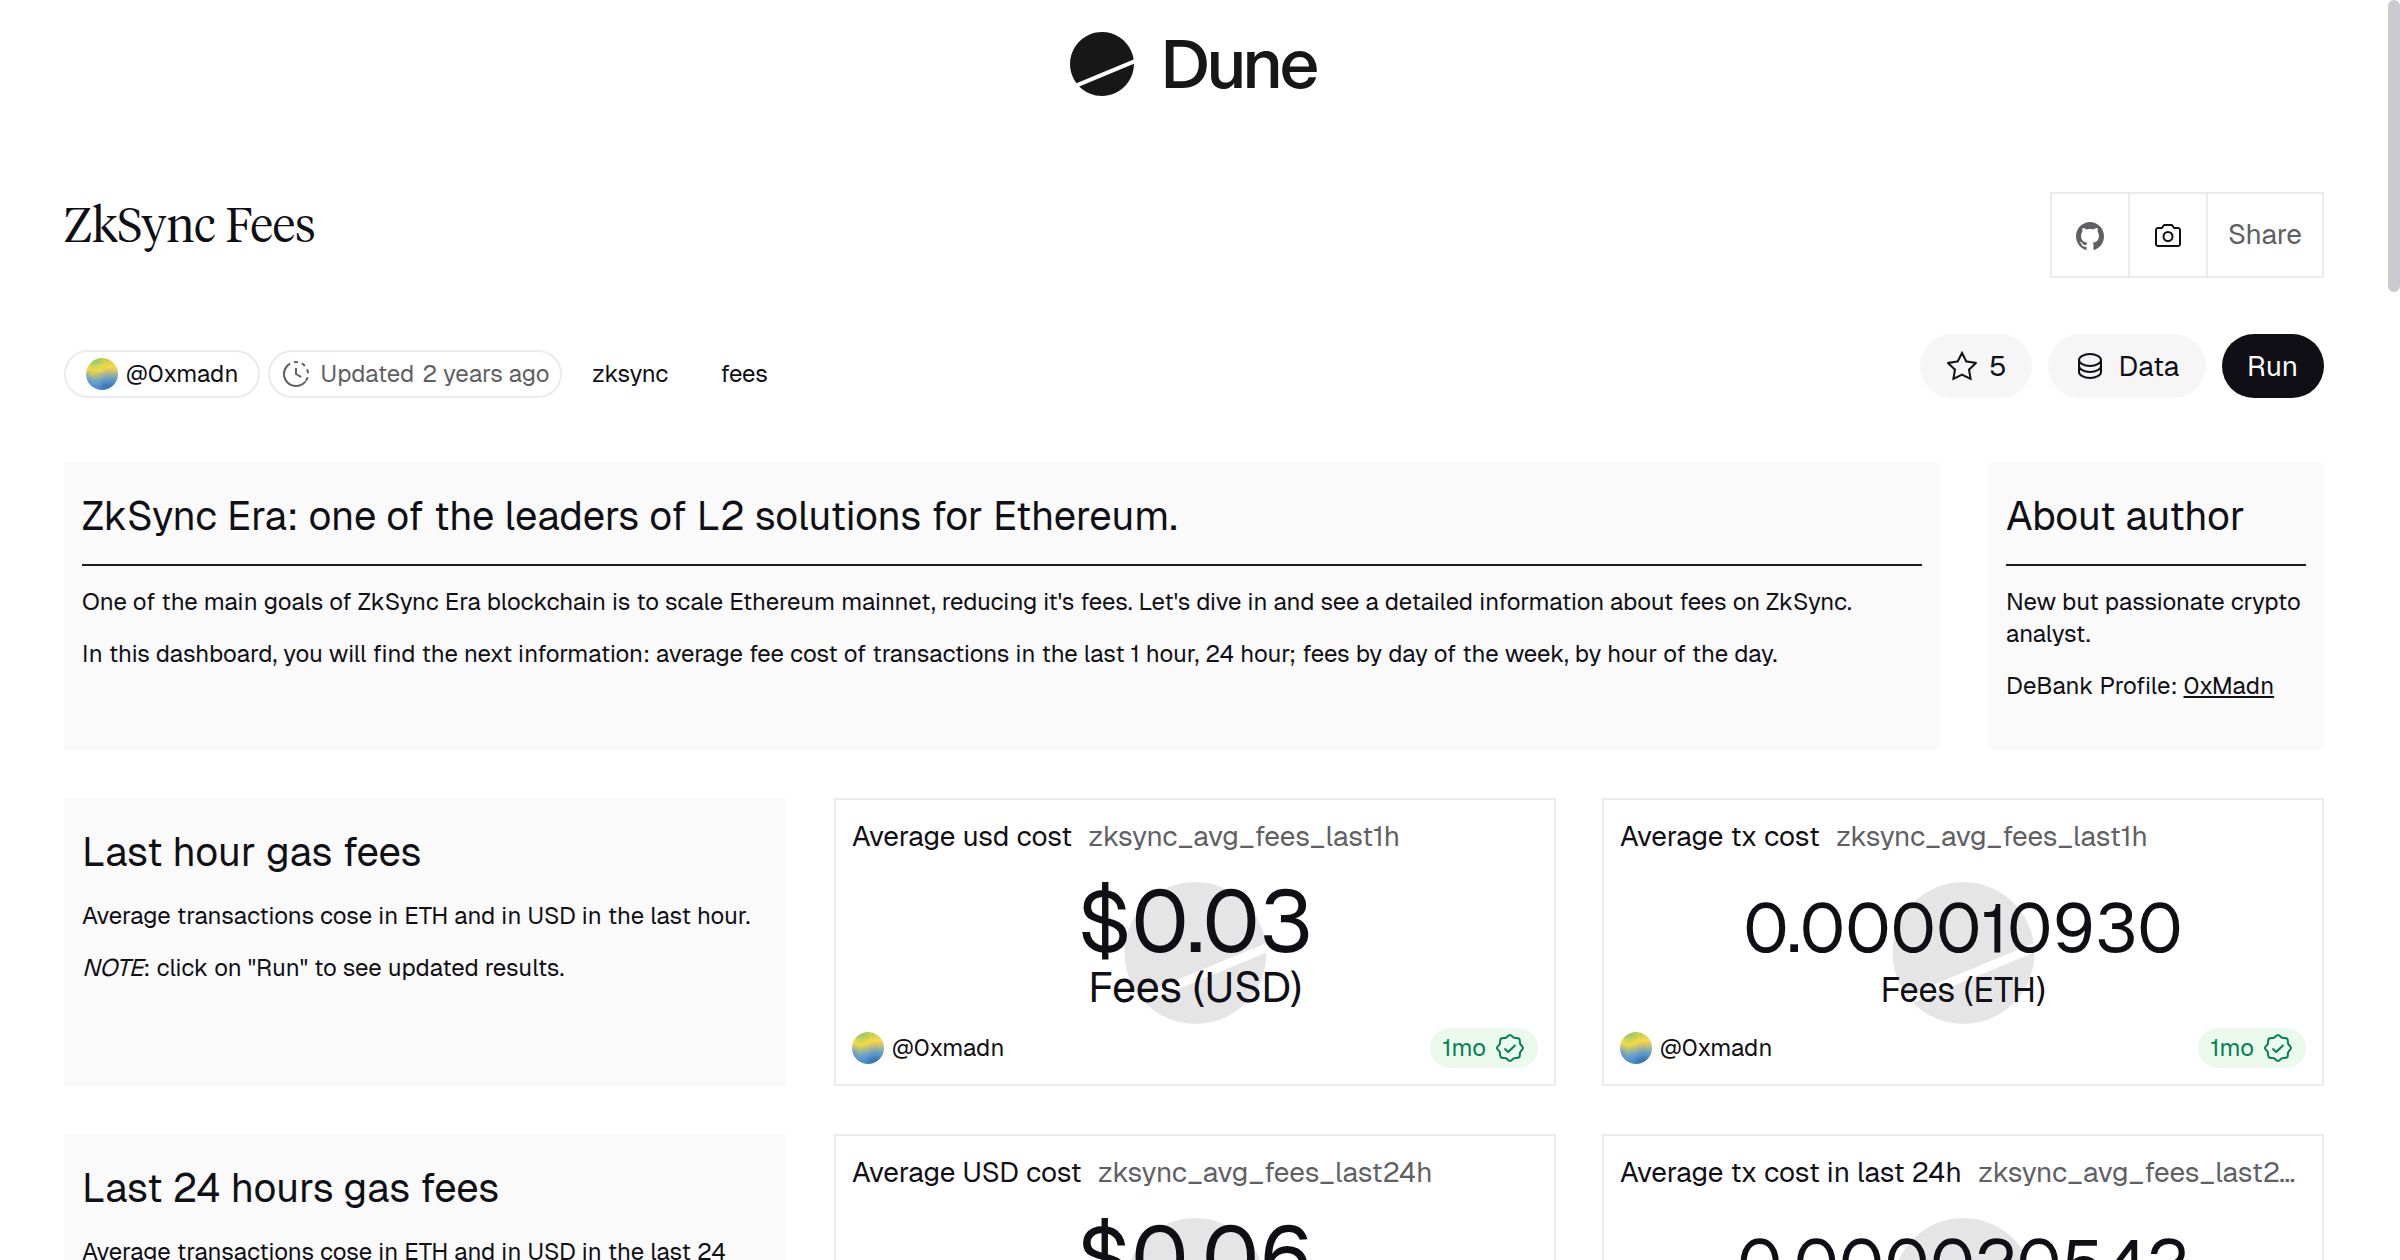Click @0xmadn author avatar in the header
Screen dimensions: 2400x1260
(101, 372)
